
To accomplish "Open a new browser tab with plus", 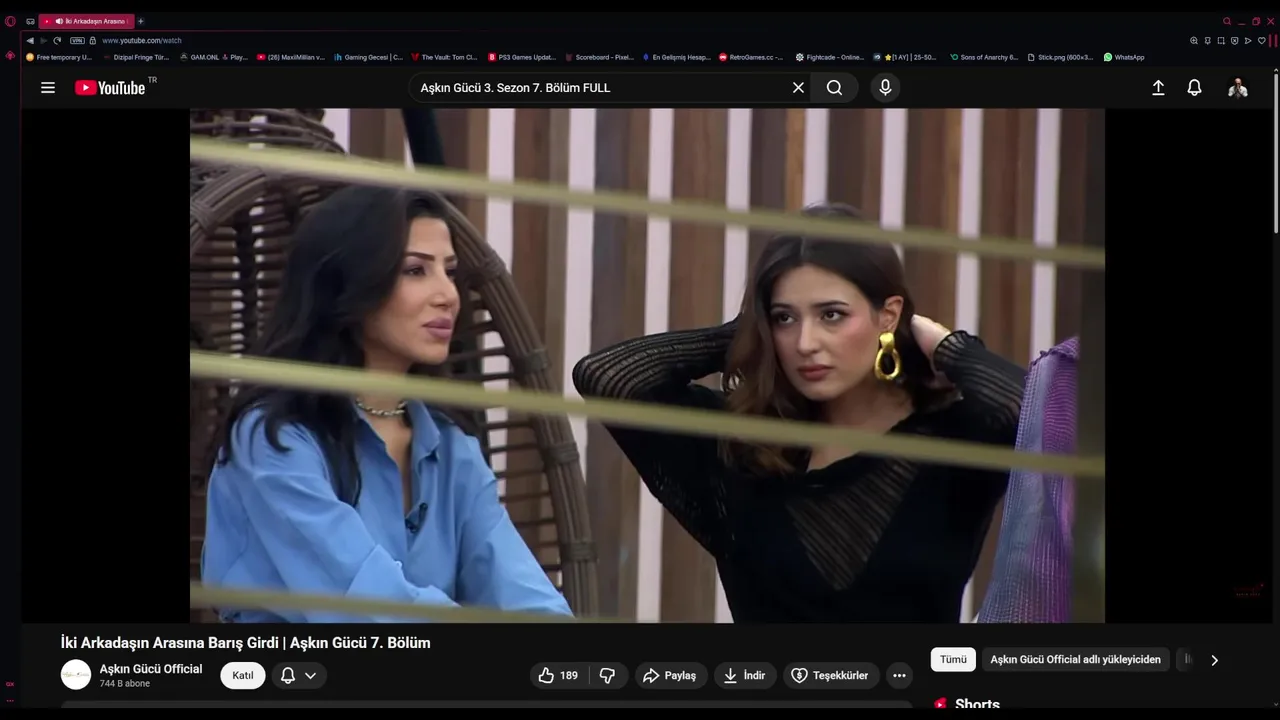I will (x=140, y=21).
